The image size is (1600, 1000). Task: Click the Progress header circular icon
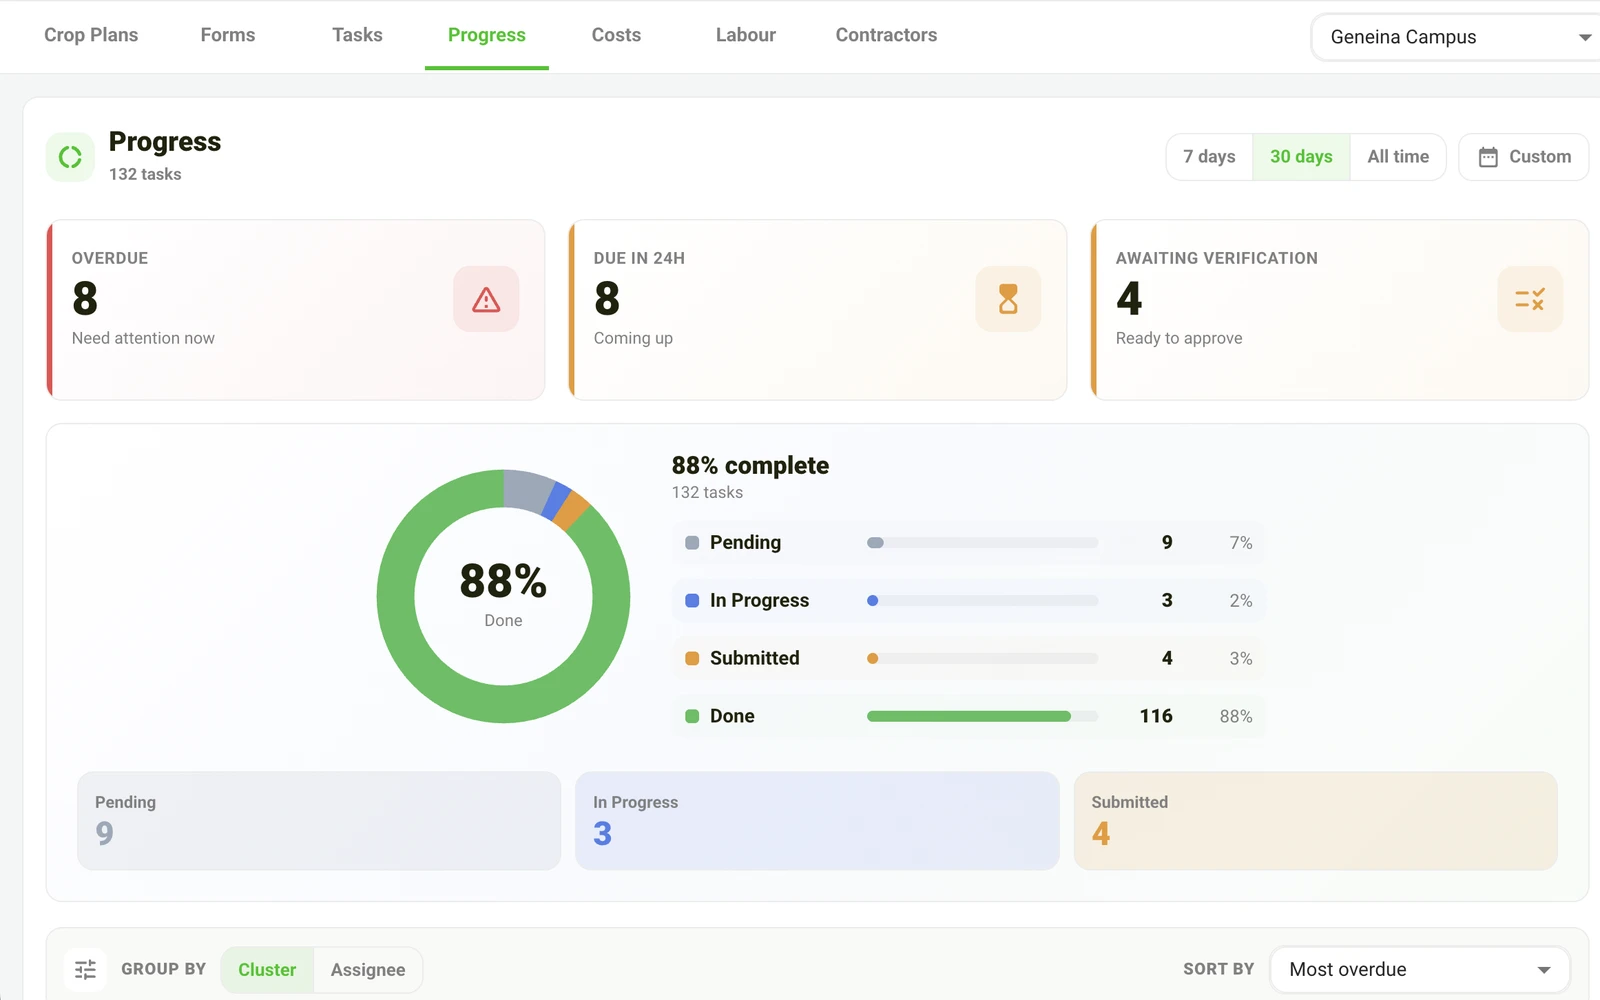(x=70, y=157)
